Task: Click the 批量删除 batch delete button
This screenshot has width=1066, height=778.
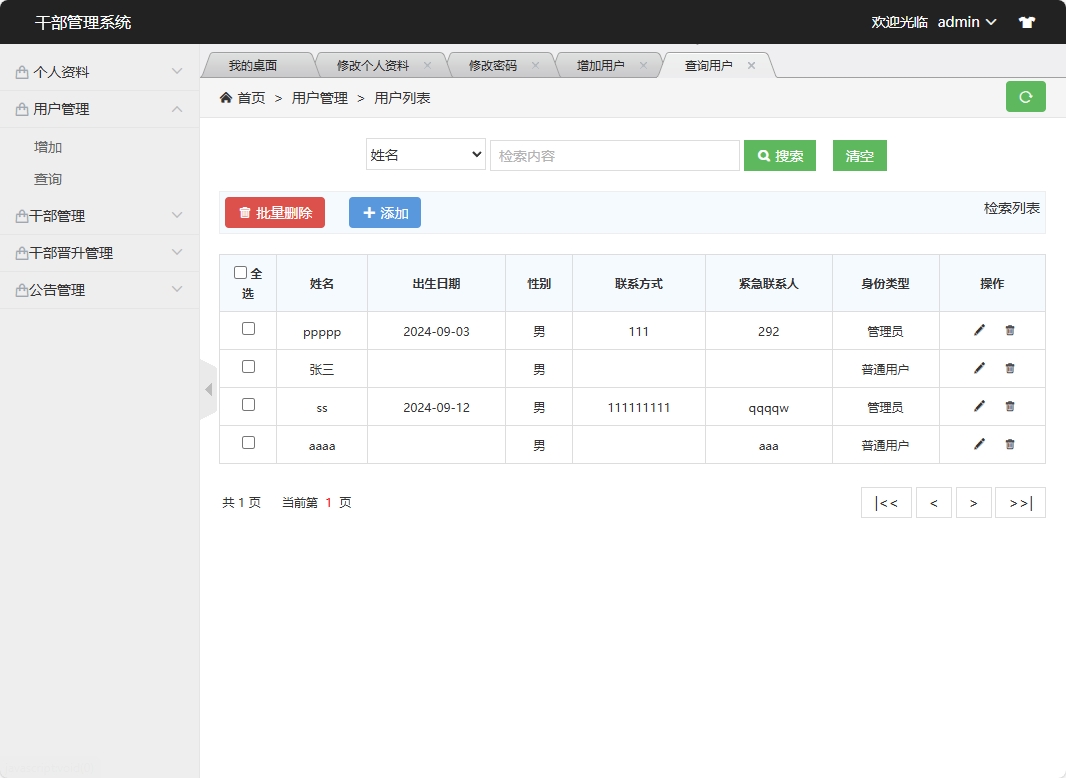Action: 275,212
